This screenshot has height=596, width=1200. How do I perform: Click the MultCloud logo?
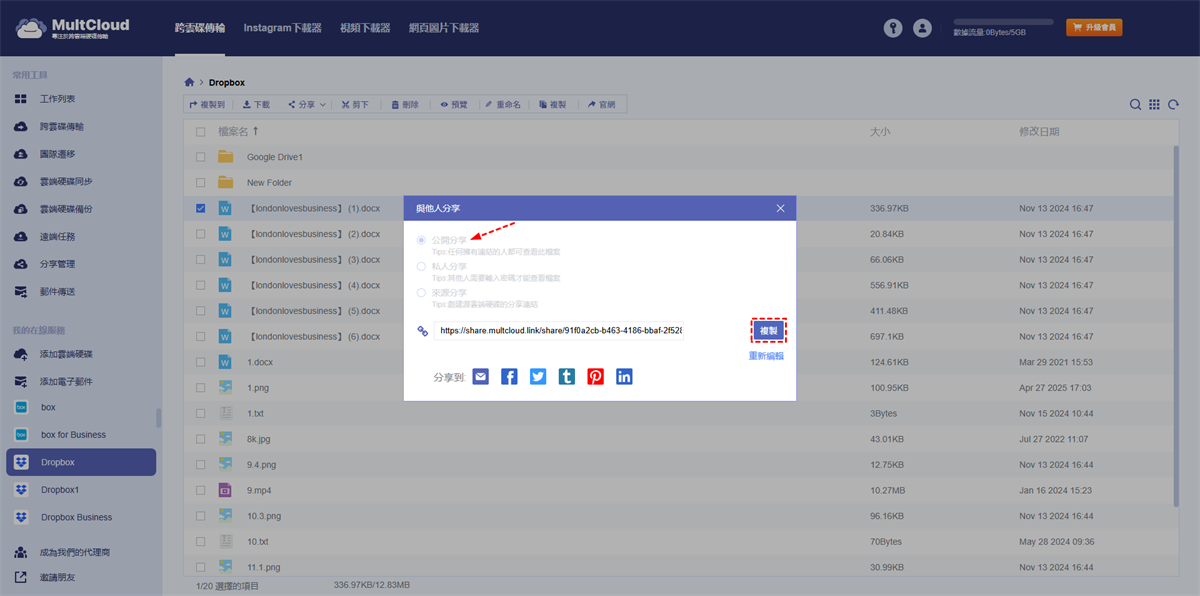click(72, 27)
